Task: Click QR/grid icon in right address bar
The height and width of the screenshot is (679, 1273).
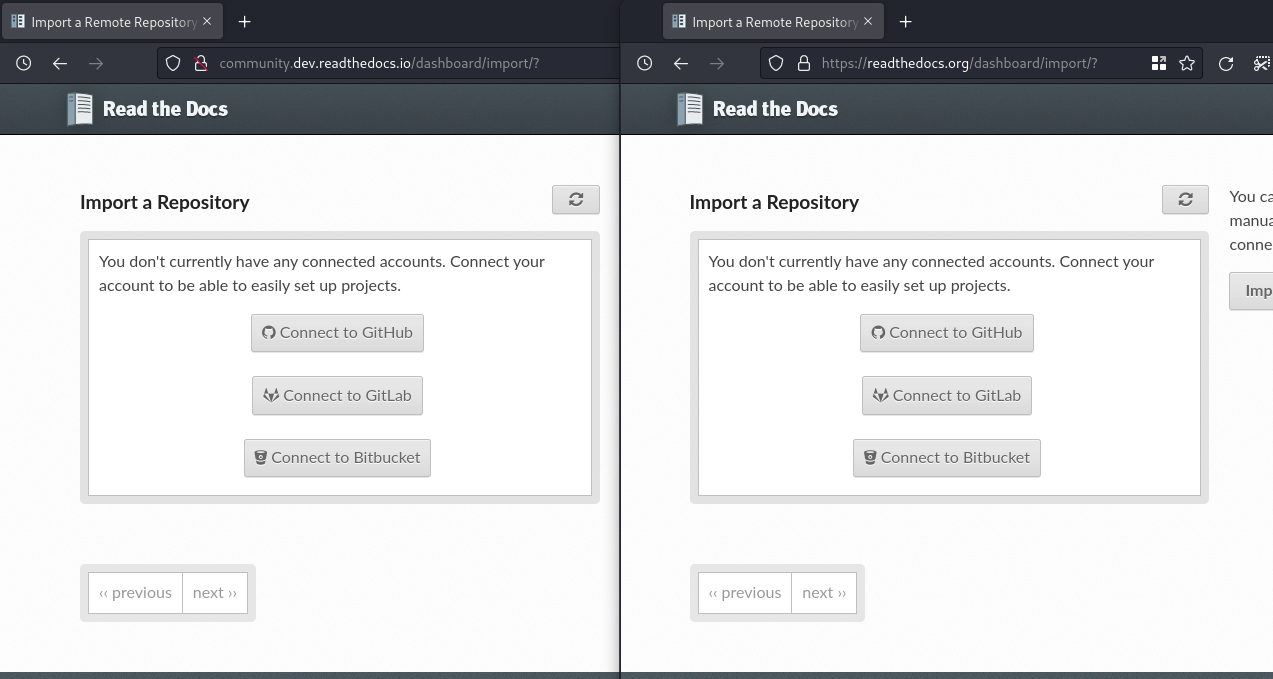Action: pyautogui.click(x=1159, y=63)
